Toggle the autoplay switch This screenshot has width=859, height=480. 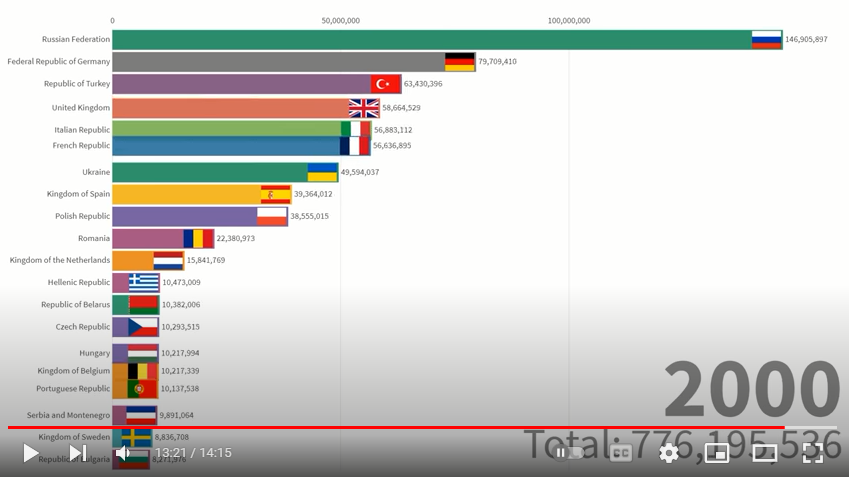click(x=570, y=453)
